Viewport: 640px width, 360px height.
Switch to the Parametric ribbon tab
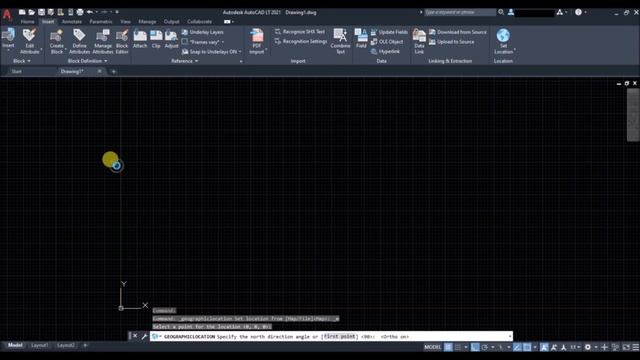tap(100, 22)
